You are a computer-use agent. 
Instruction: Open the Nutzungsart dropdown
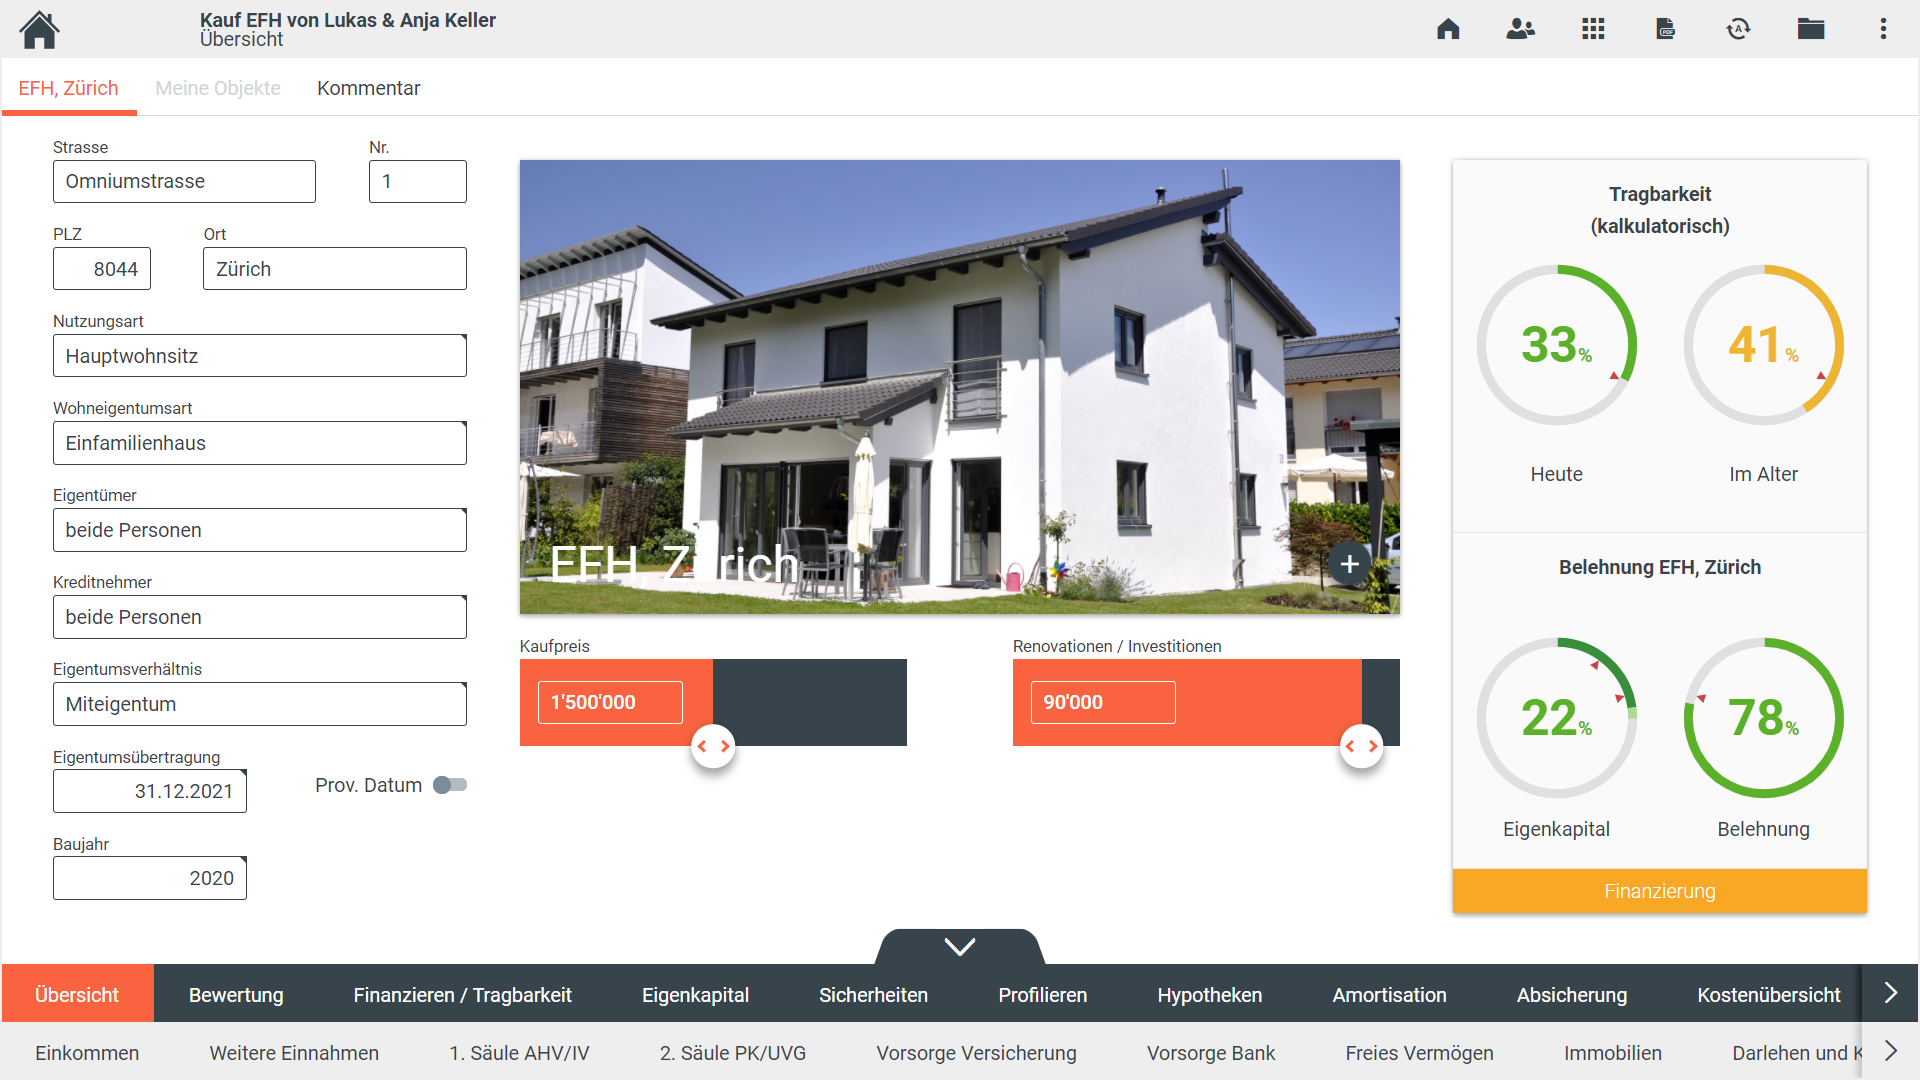click(259, 356)
